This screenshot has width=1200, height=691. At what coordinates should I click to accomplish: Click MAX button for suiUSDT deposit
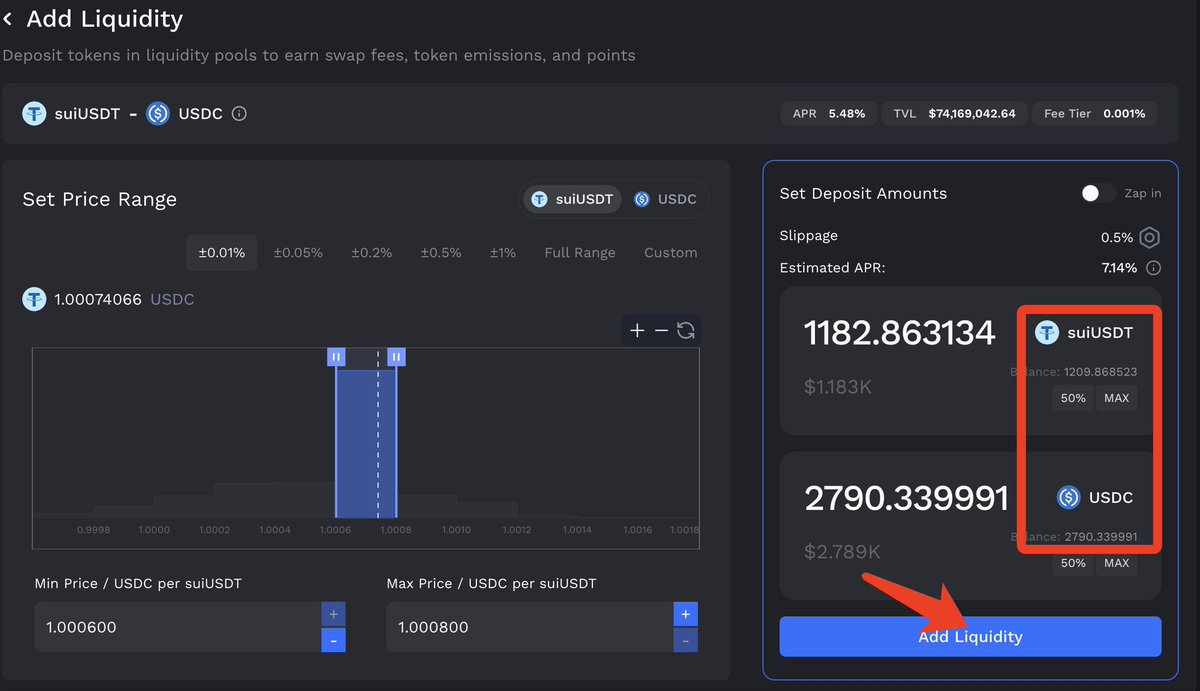click(x=1116, y=398)
